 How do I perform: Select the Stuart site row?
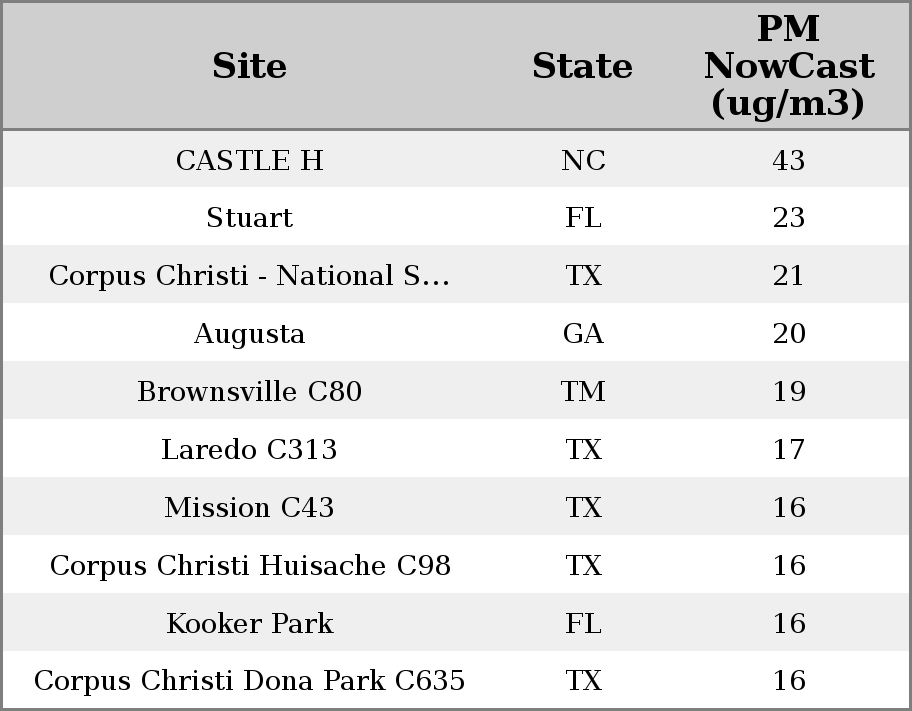249,218
